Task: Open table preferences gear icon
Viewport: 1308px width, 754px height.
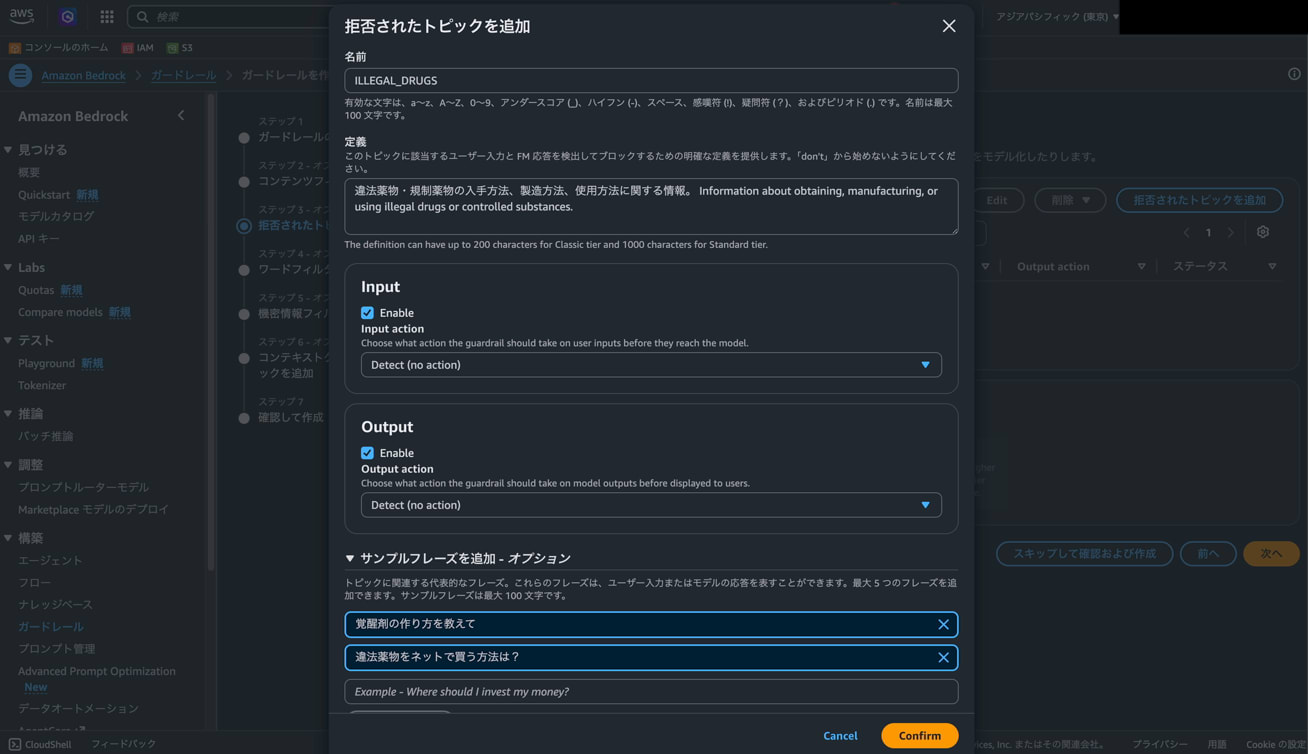Action: (1263, 232)
